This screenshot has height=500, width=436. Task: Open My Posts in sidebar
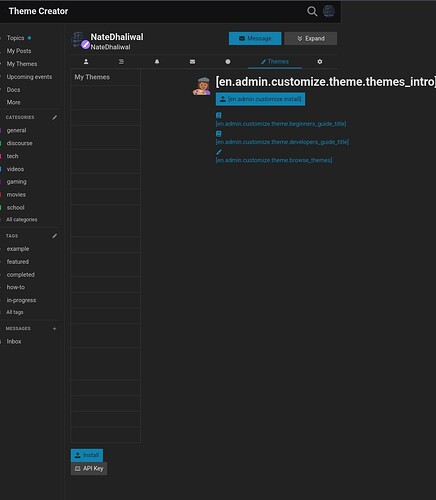click(19, 51)
